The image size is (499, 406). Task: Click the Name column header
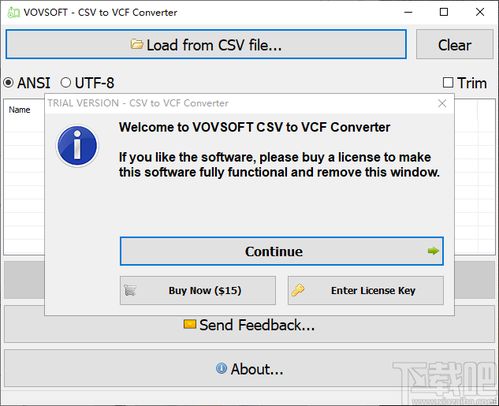coord(19,110)
